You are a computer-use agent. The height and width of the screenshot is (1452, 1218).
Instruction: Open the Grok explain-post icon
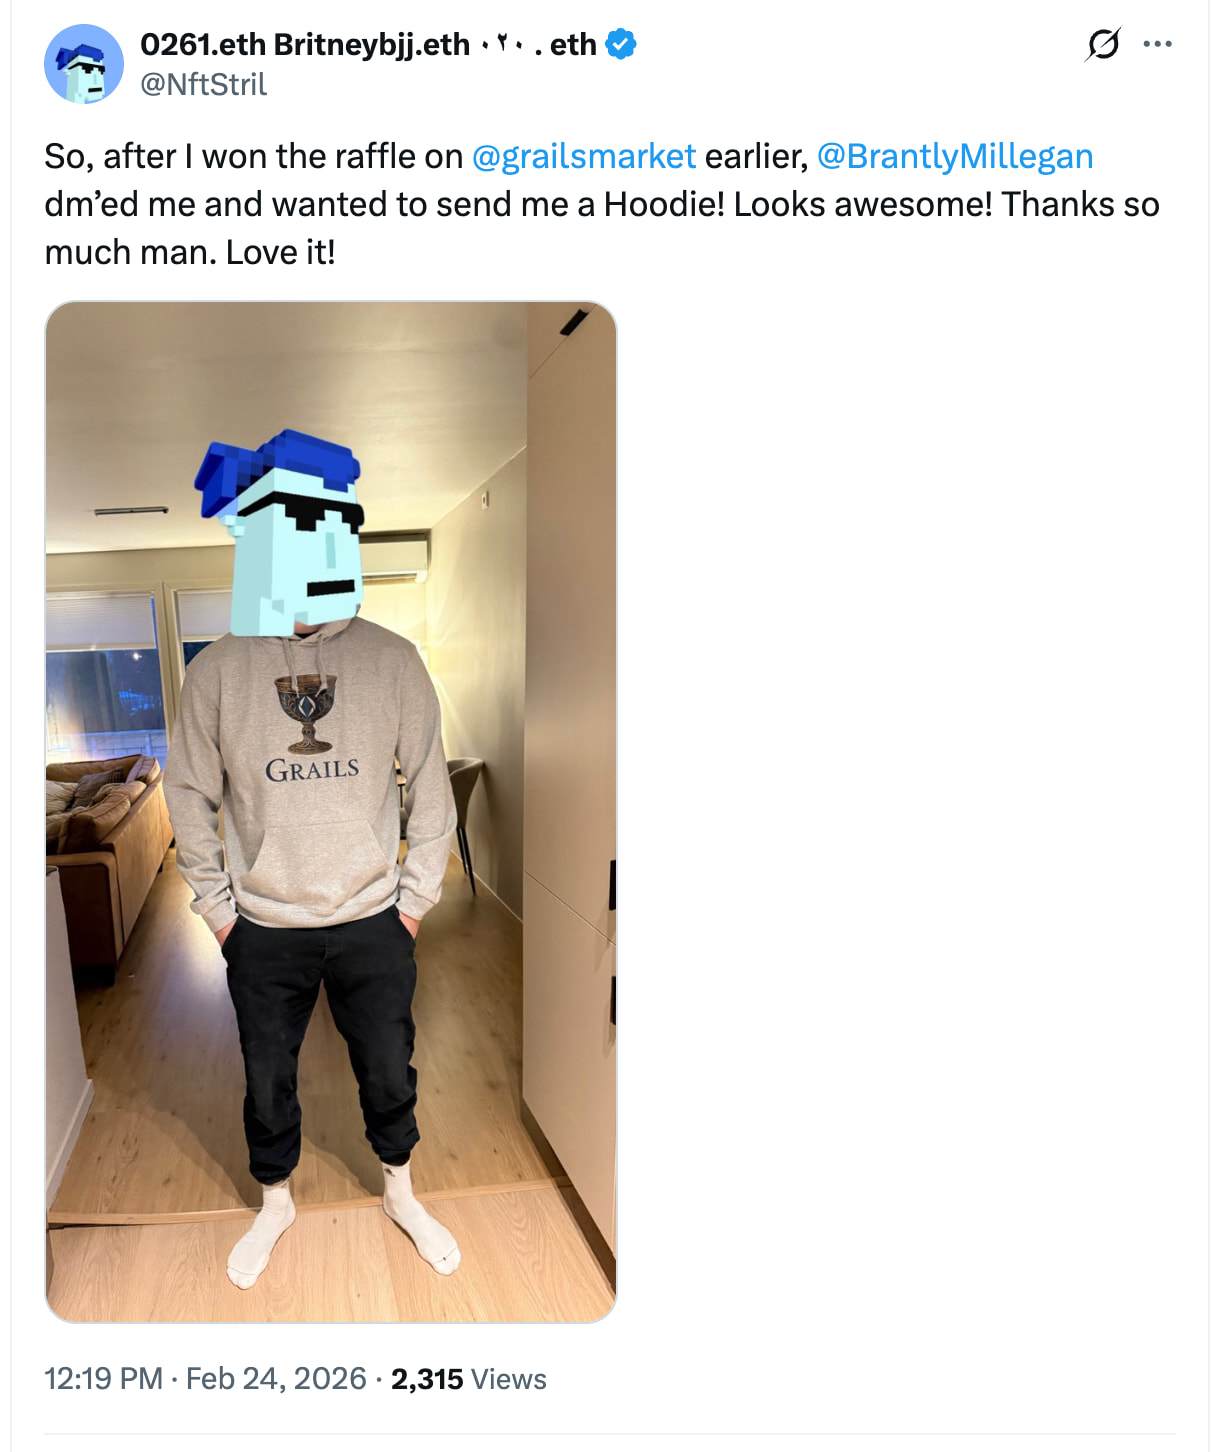click(x=1103, y=44)
